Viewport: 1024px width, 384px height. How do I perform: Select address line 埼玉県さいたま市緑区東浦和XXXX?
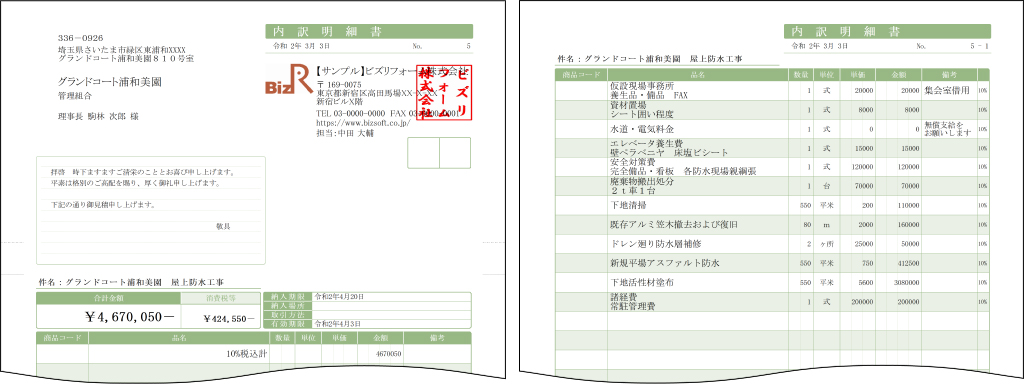click(122, 49)
